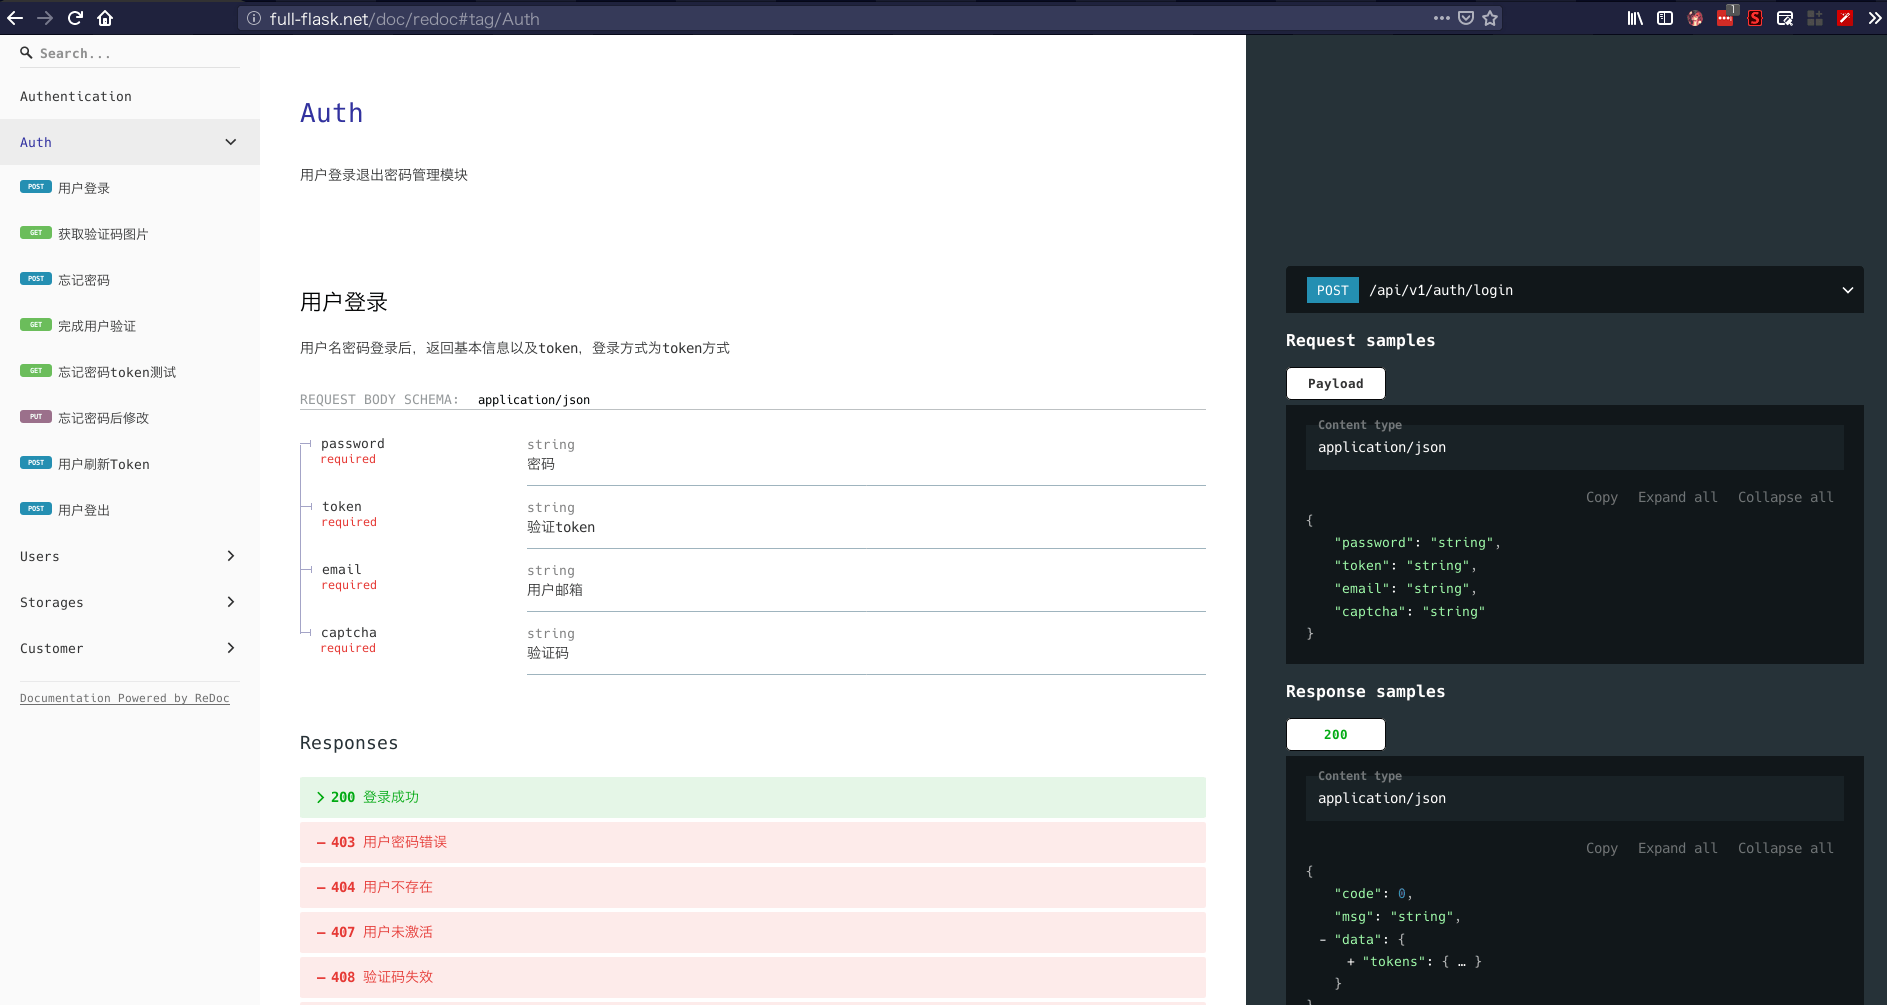Open the Firefox Library icon
This screenshot has height=1005, width=1887.
(x=1635, y=18)
